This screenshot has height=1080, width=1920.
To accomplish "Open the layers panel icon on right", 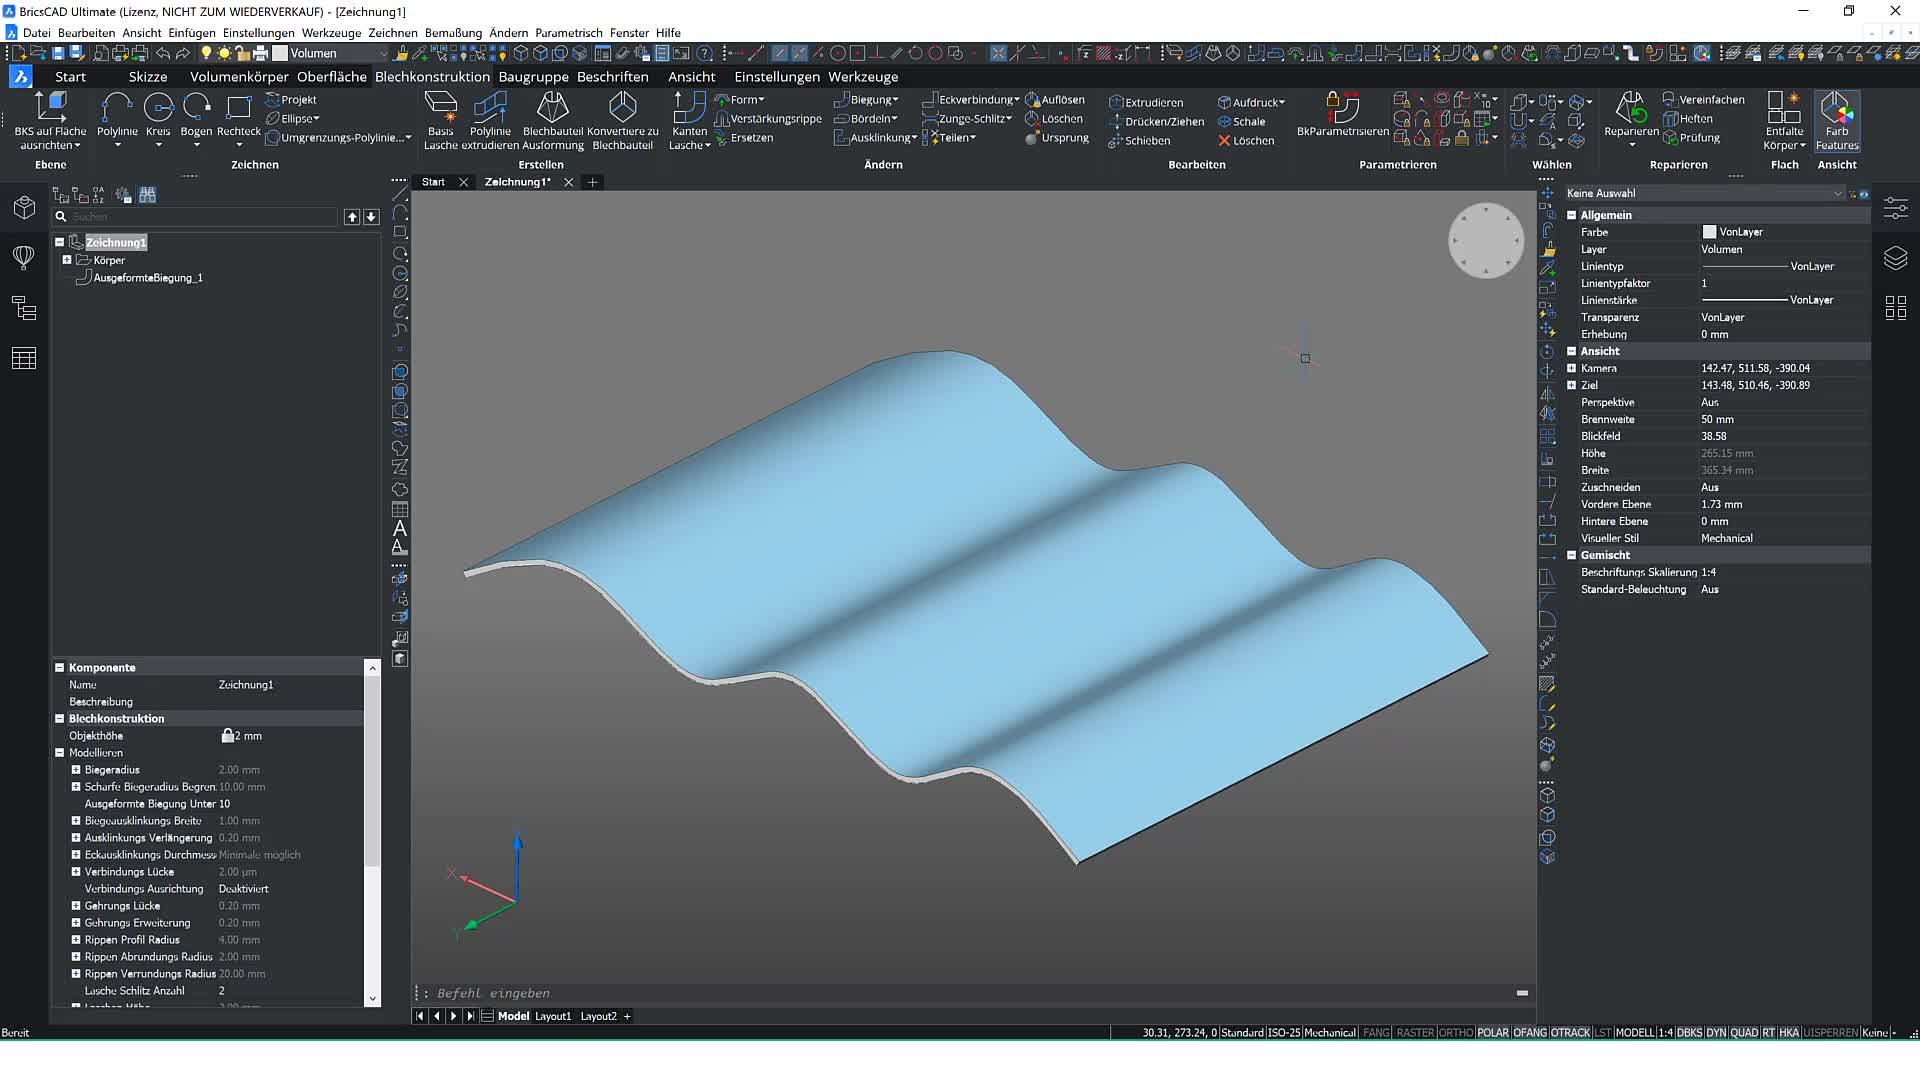I will pyautogui.click(x=1895, y=258).
